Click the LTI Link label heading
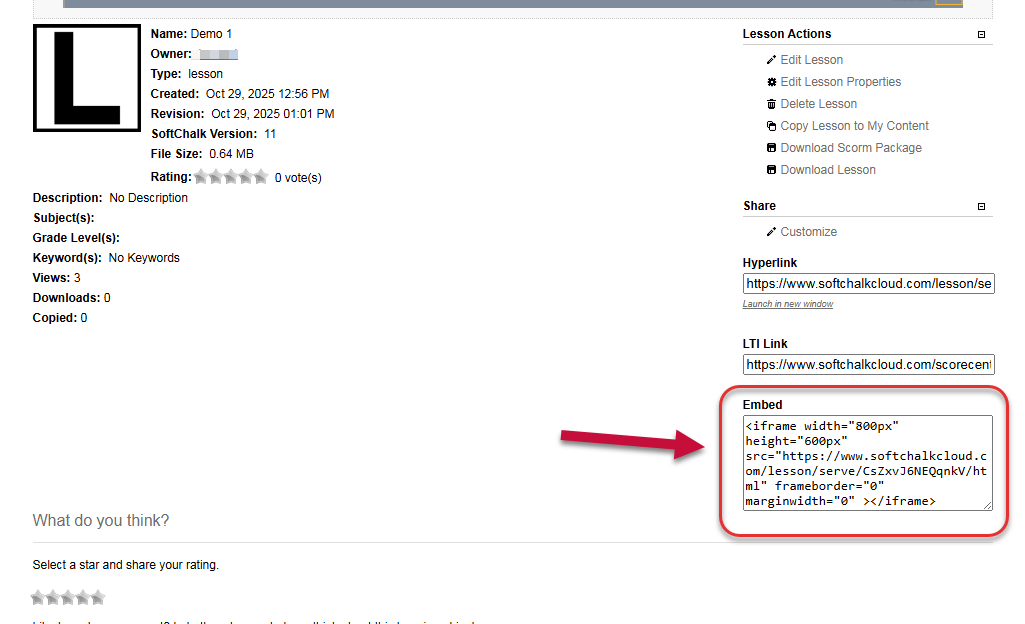The image size is (1025, 624). [765, 343]
